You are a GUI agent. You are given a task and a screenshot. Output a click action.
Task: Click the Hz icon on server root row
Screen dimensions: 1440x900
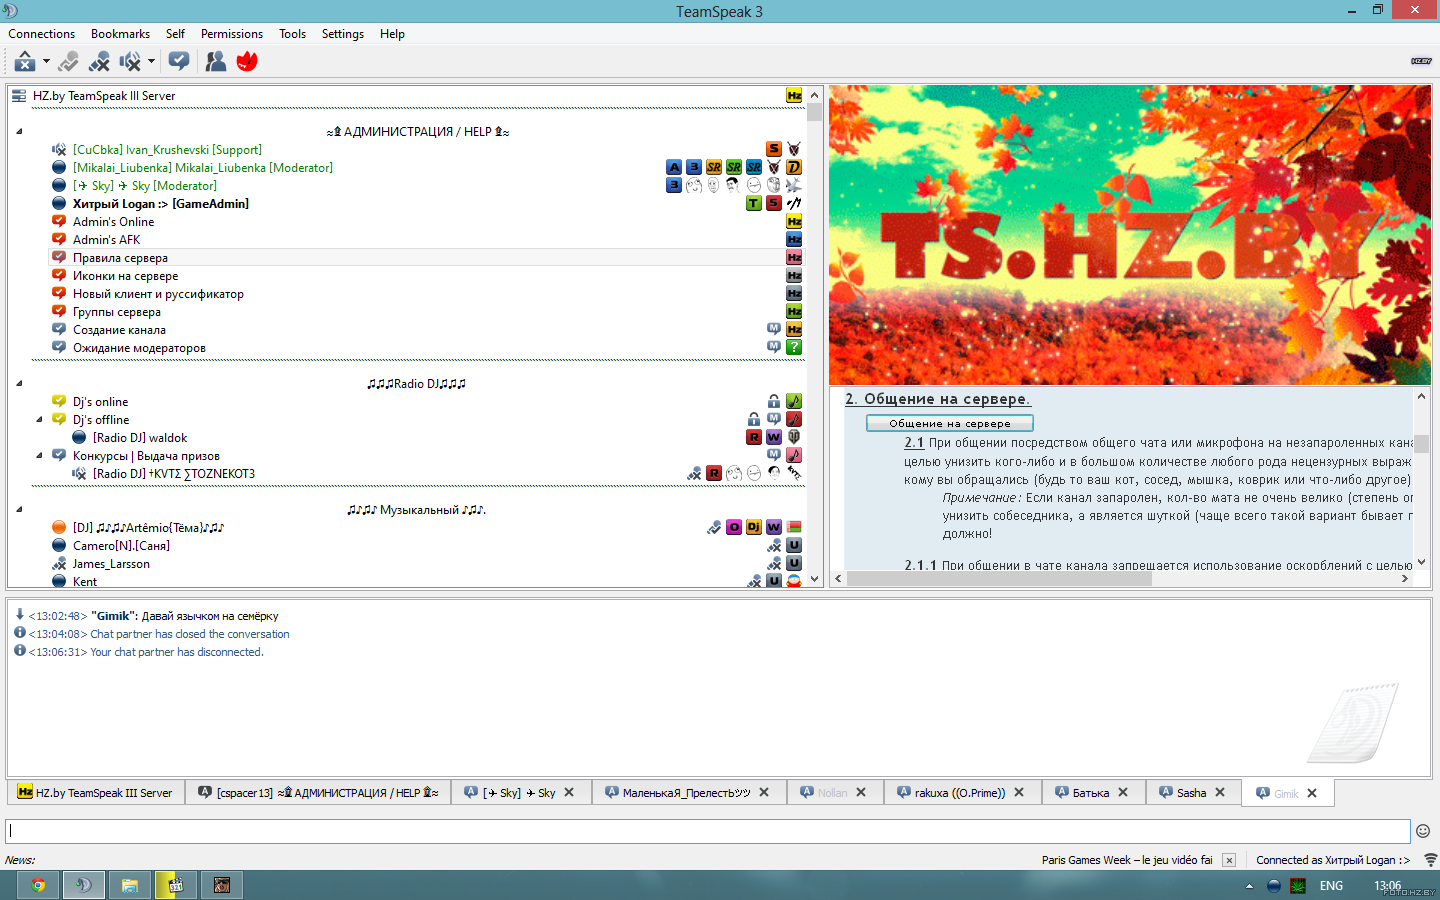coord(794,96)
